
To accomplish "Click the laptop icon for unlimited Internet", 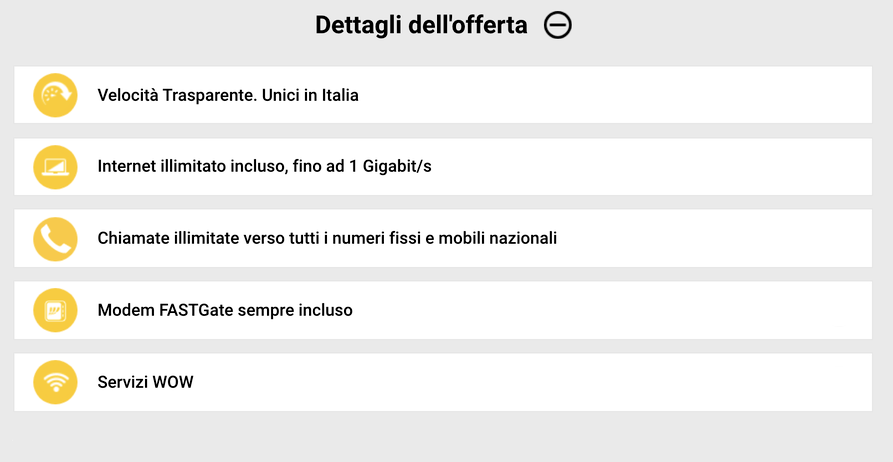I will pyautogui.click(x=55, y=166).
